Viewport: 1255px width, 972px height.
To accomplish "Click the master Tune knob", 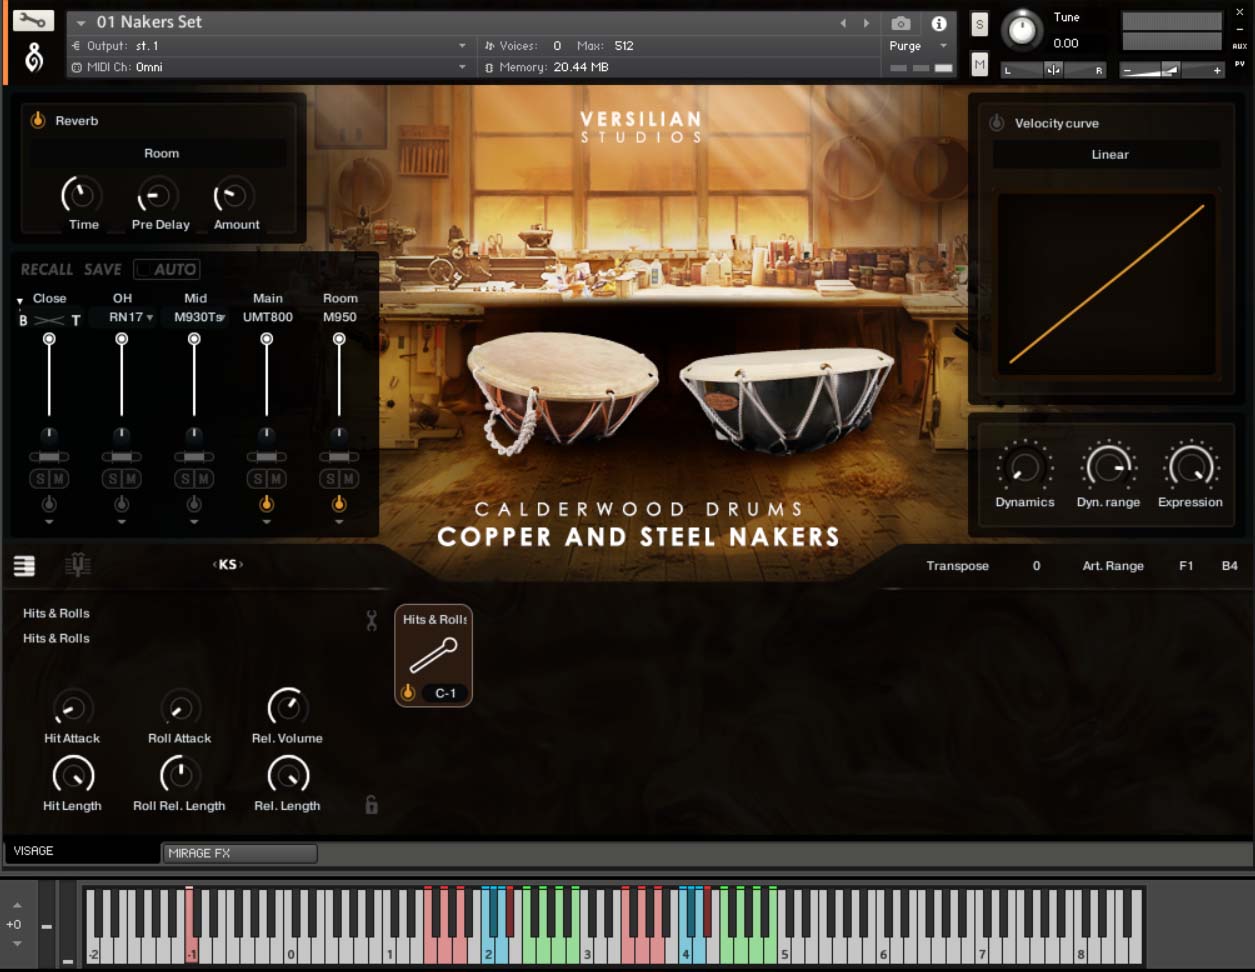I will coord(1021,30).
